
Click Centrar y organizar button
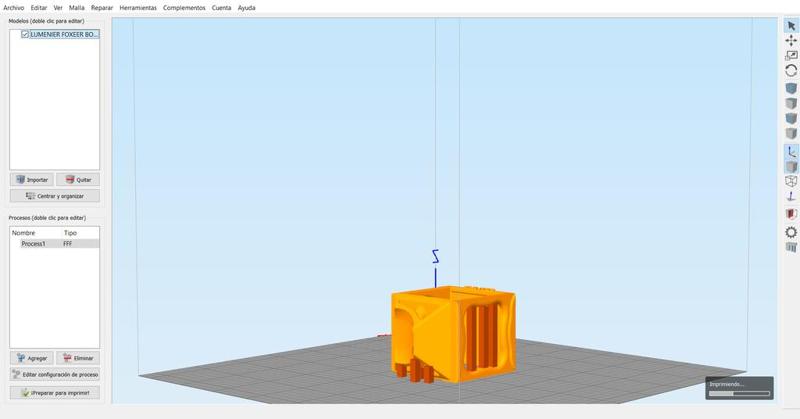coord(55,196)
